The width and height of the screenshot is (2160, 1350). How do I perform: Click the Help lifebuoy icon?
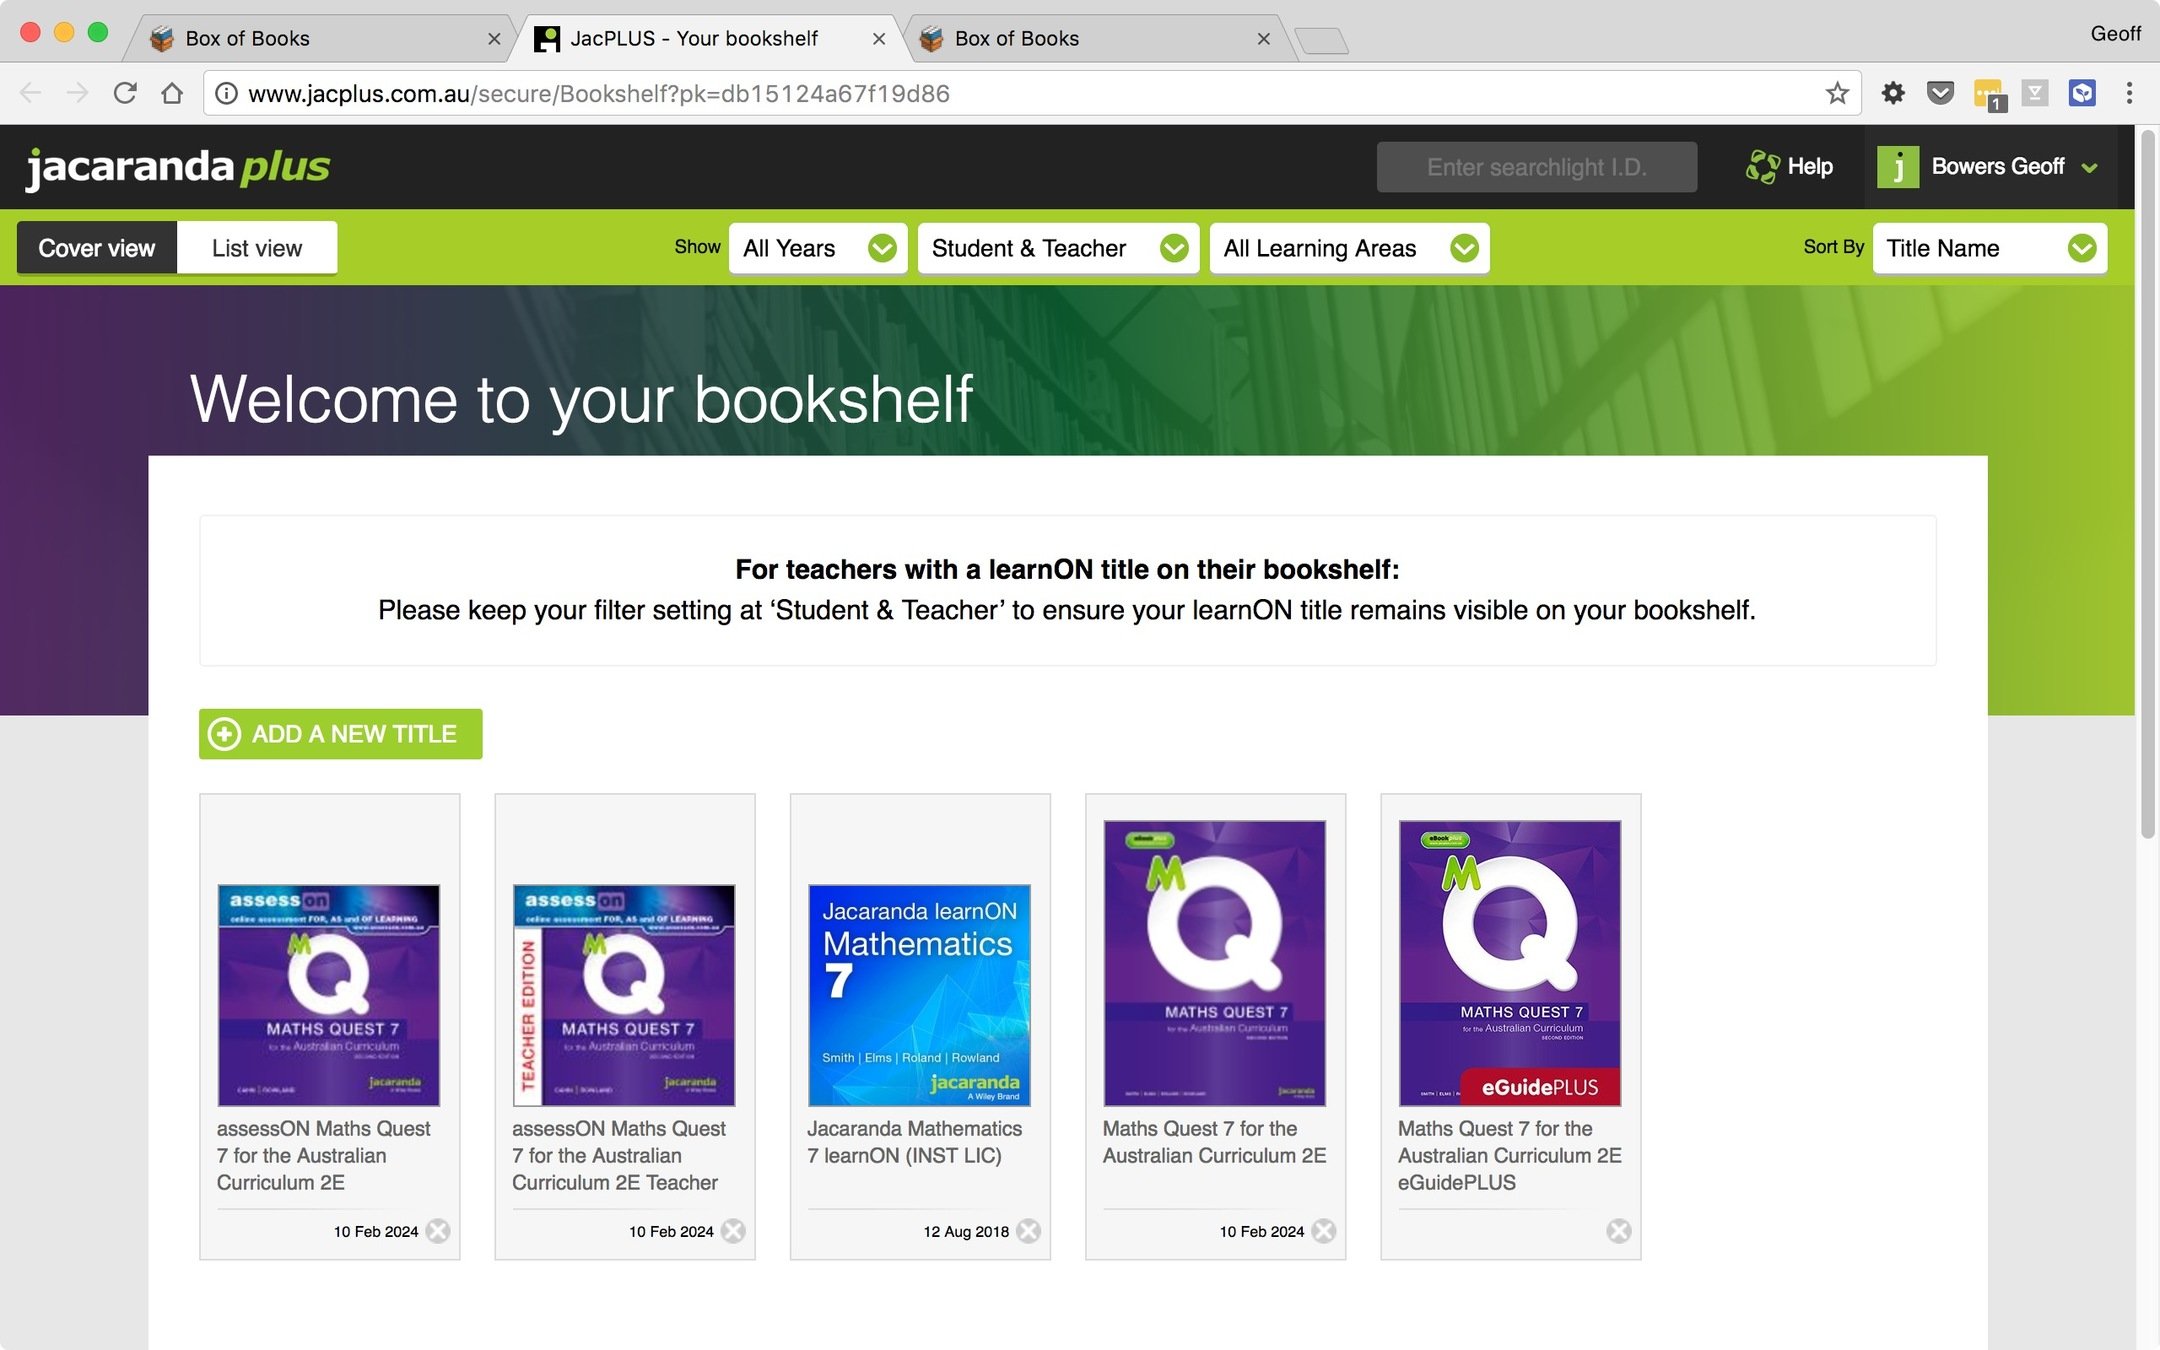tap(1762, 167)
